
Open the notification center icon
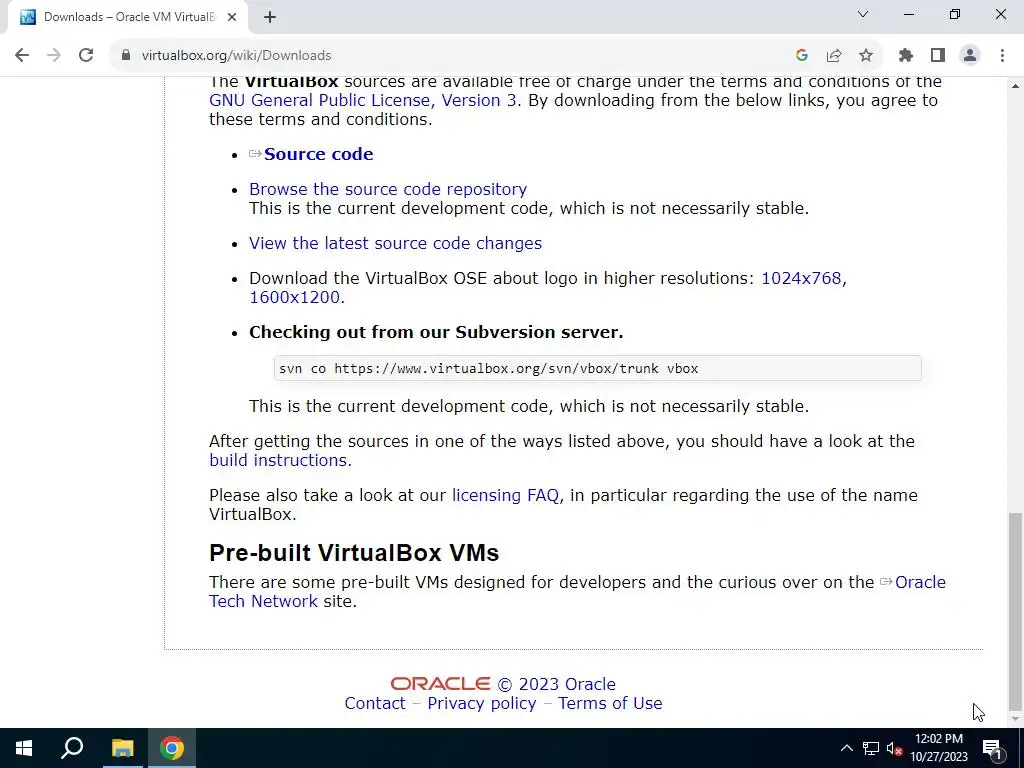click(x=992, y=748)
